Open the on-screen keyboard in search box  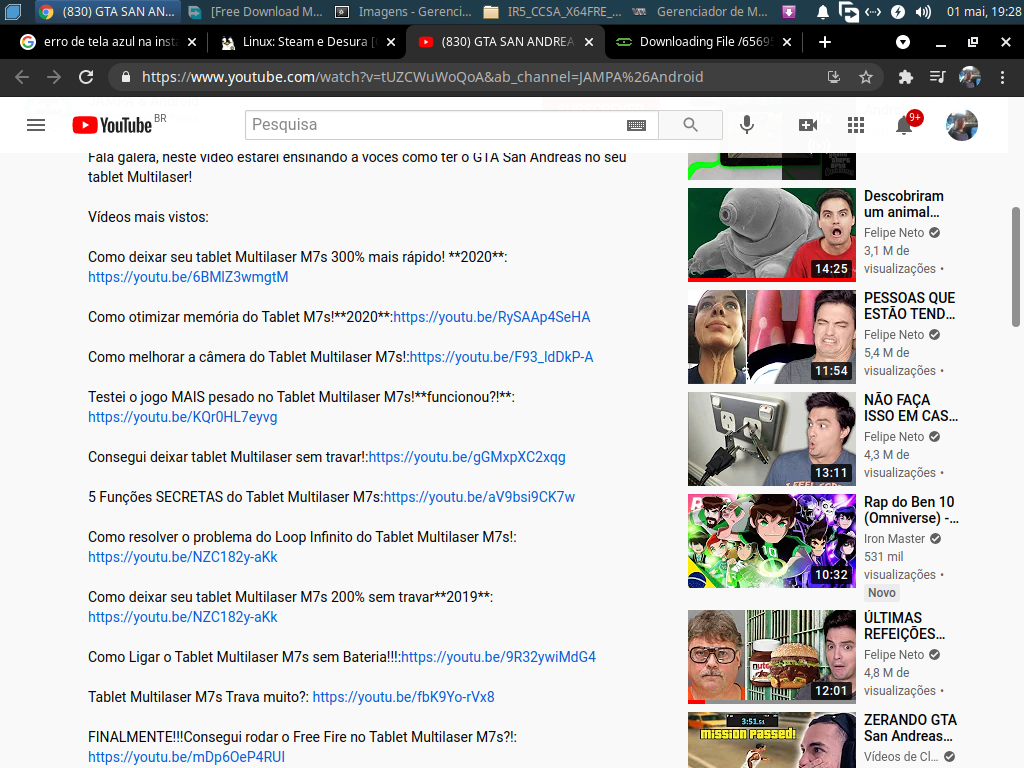click(x=636, y=125)
